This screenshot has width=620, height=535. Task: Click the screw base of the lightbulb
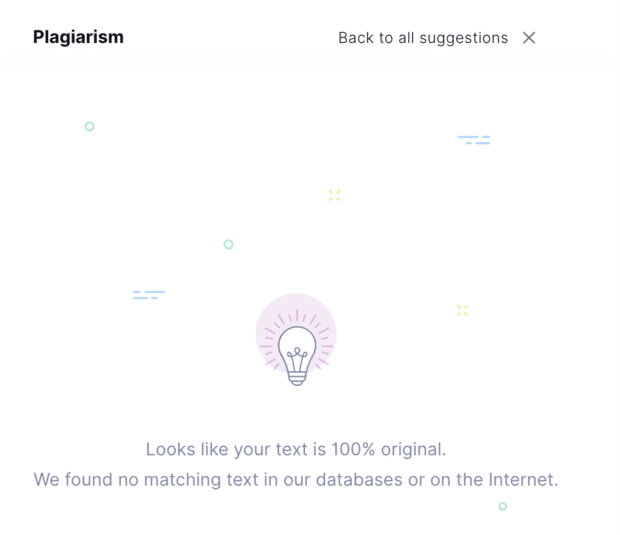[x=296, y=377]
